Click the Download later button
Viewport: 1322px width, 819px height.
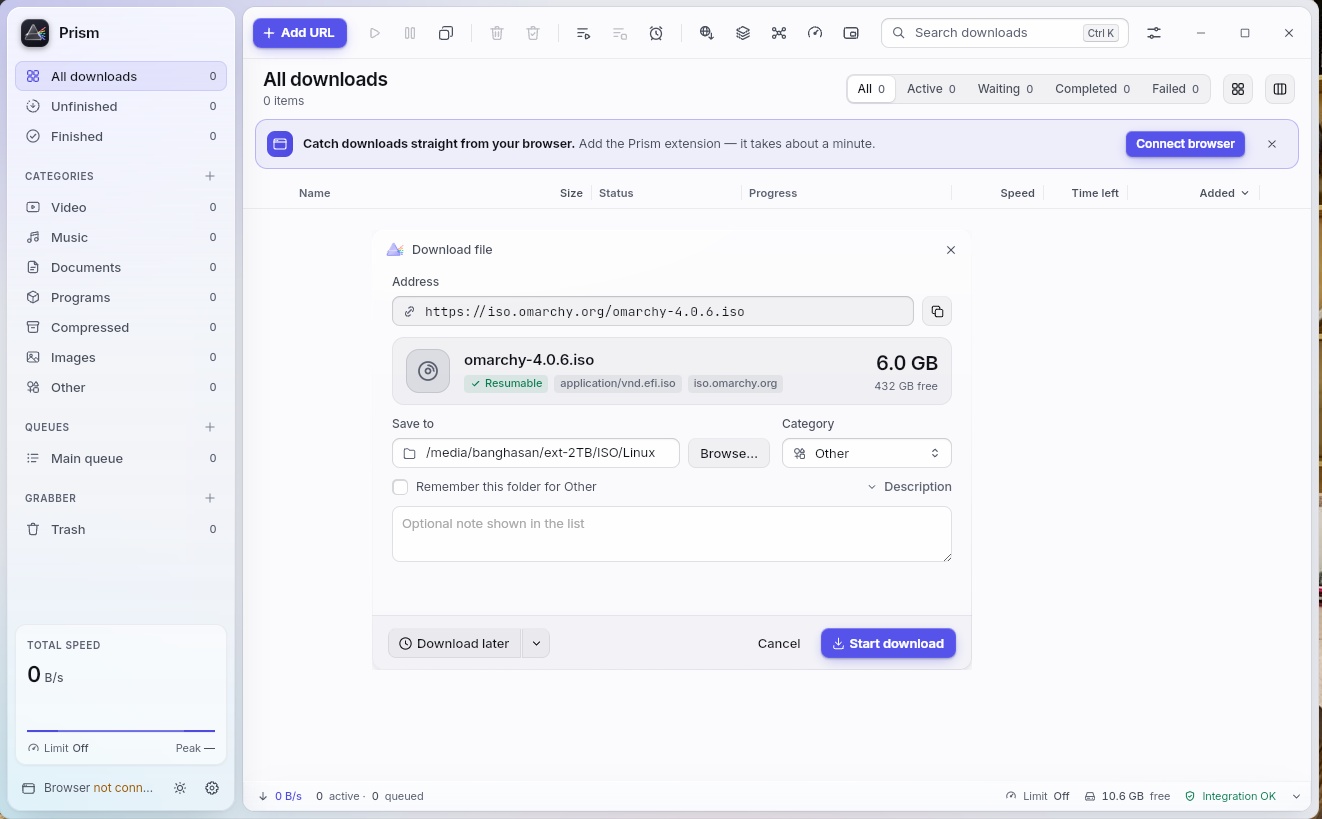click(x=455, y=644)
